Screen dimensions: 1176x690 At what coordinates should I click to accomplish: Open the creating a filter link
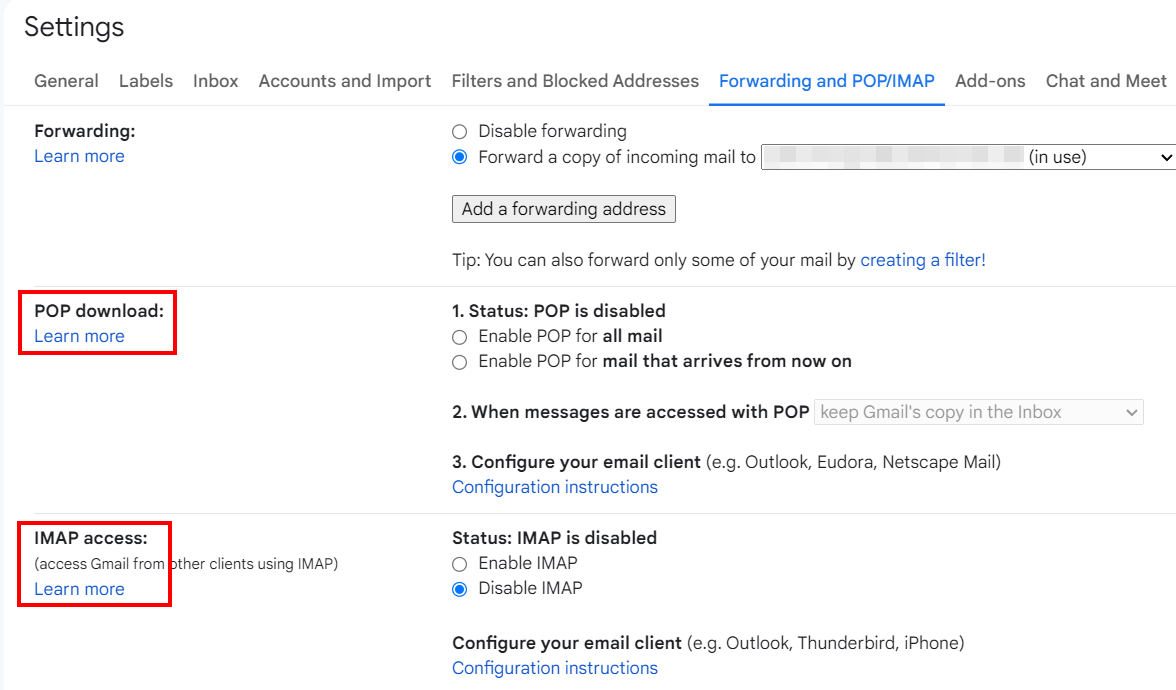click(922, 260)
